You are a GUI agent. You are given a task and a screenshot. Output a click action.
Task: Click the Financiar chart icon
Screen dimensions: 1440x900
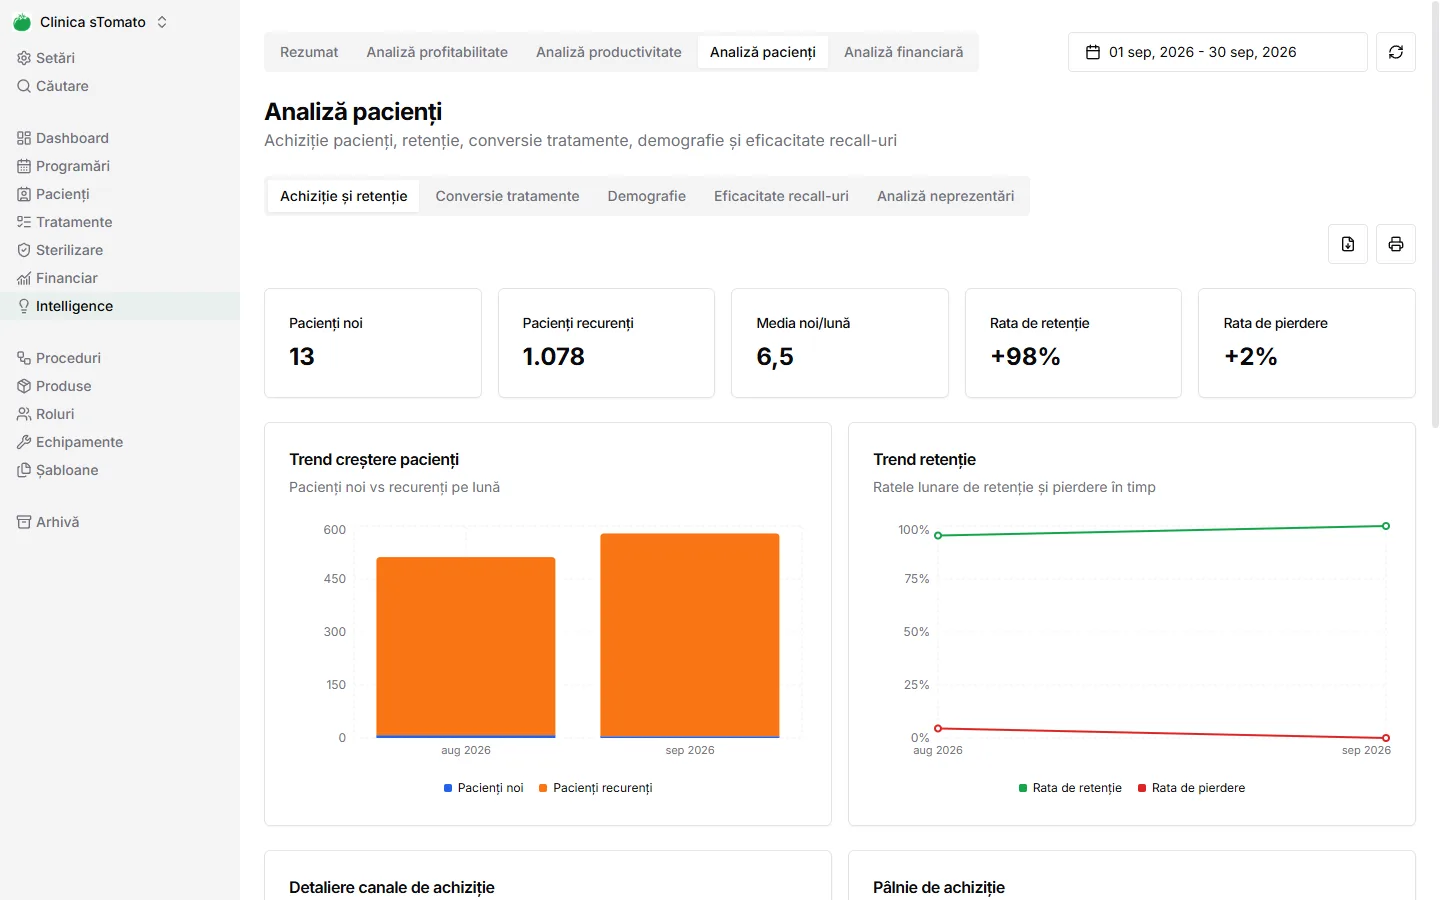click(x=24, y=278)
